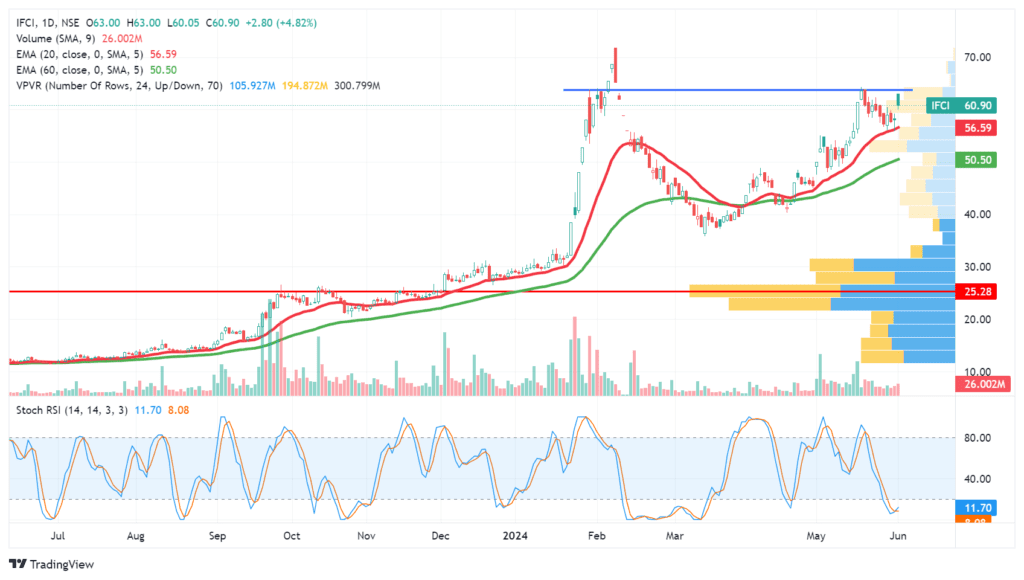
Task: Select the red 25.28 price level label
Action: (x=977, y=291)
